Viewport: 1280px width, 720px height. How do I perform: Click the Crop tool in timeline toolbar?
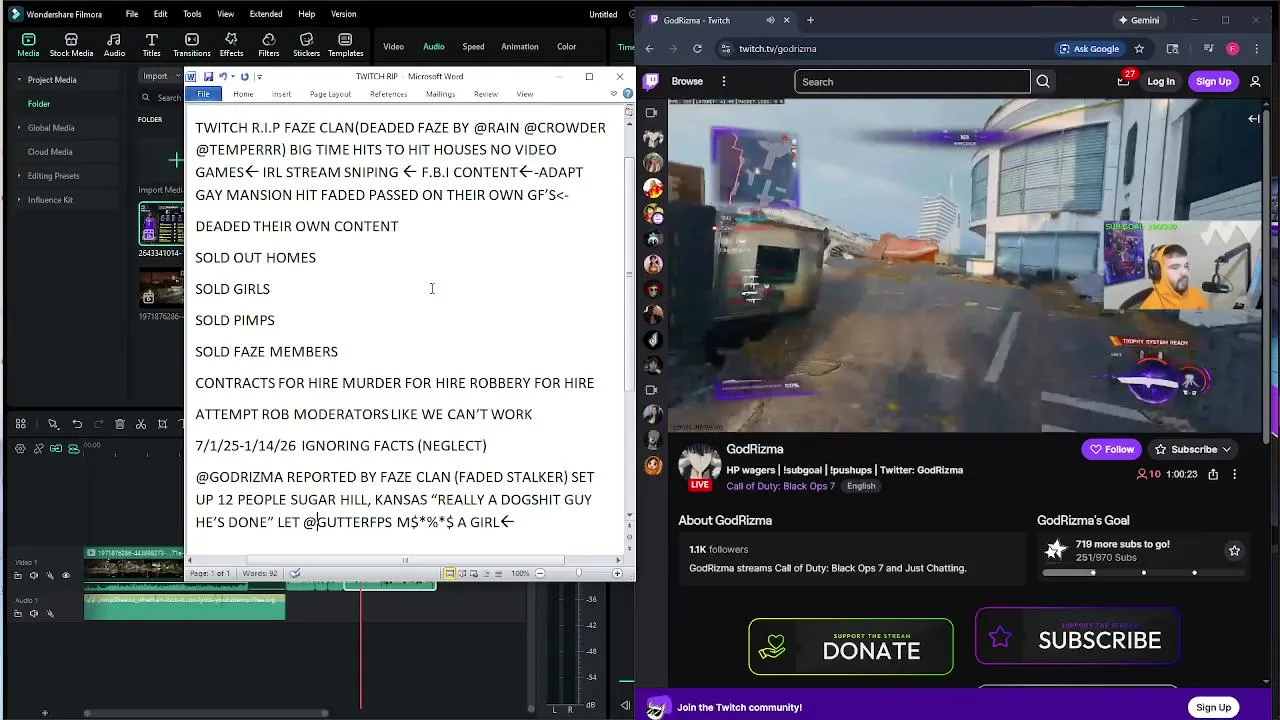(x=162, y=424)
